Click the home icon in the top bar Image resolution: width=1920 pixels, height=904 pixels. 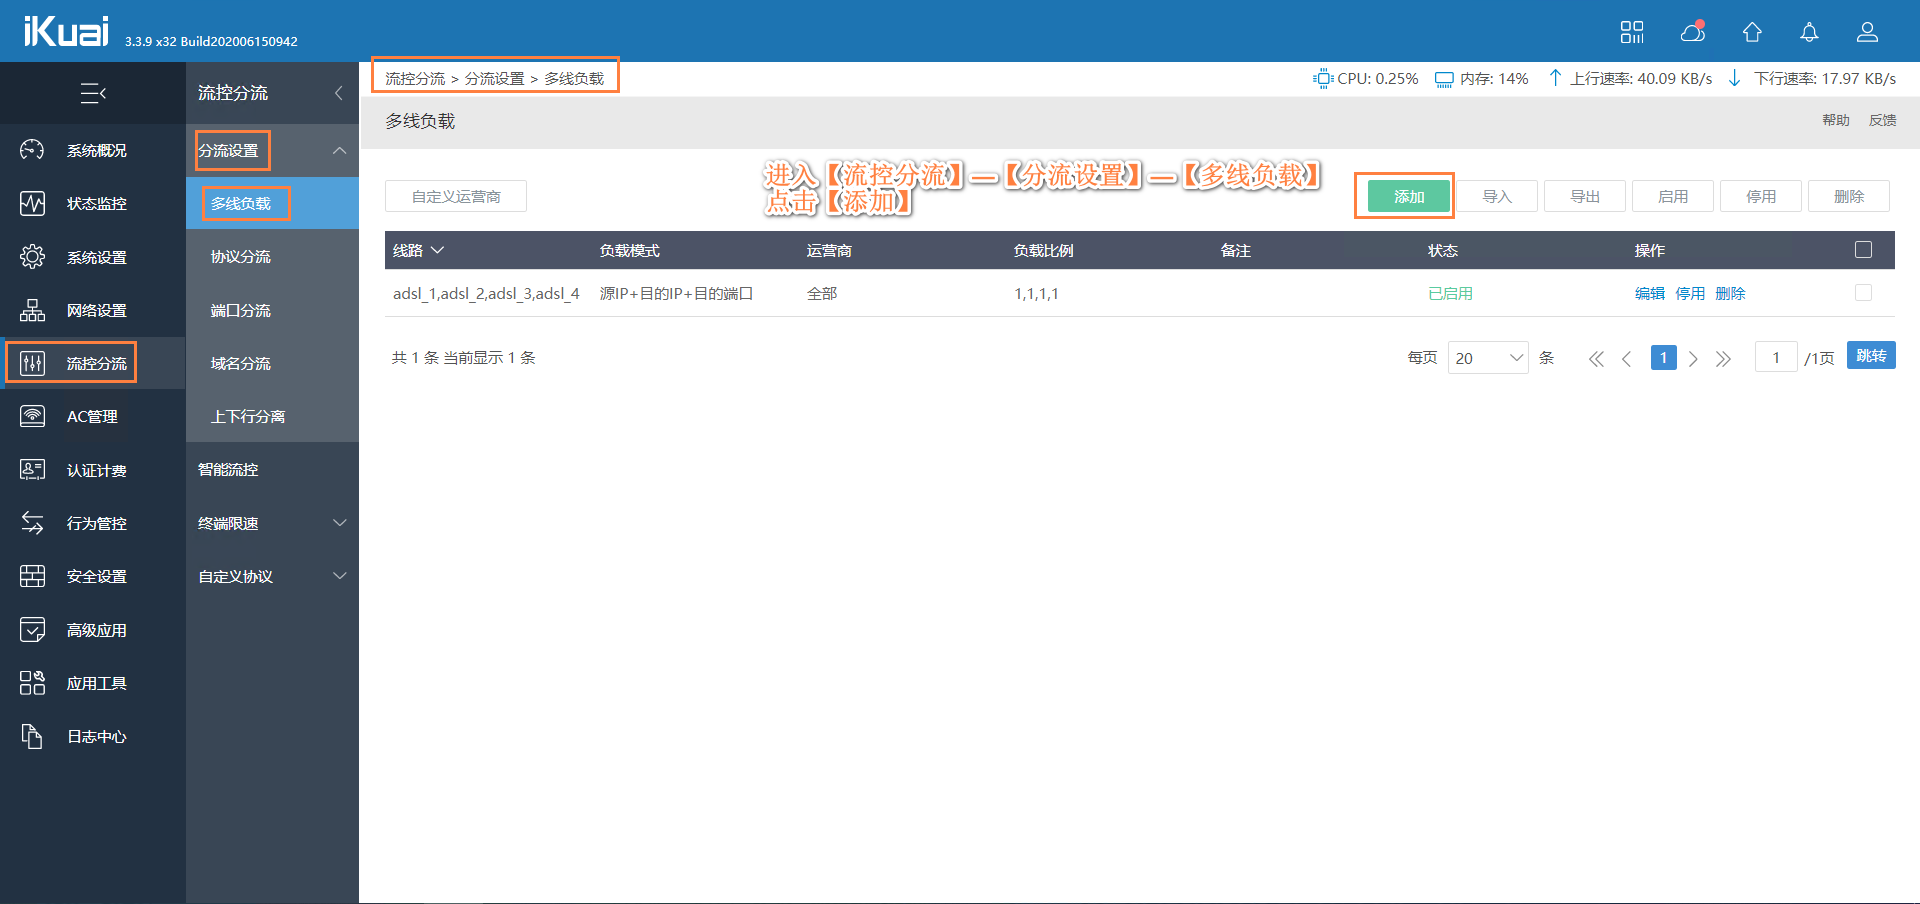point(1751,32)
